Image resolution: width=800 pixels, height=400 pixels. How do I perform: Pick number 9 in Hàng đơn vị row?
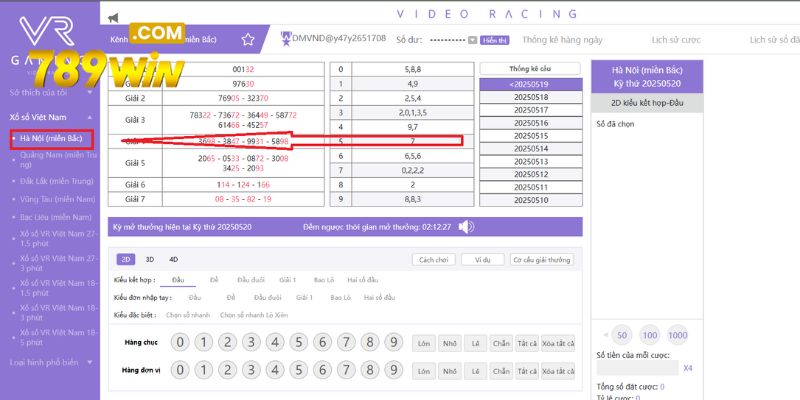pyautogui.click(x=395, y=370)
